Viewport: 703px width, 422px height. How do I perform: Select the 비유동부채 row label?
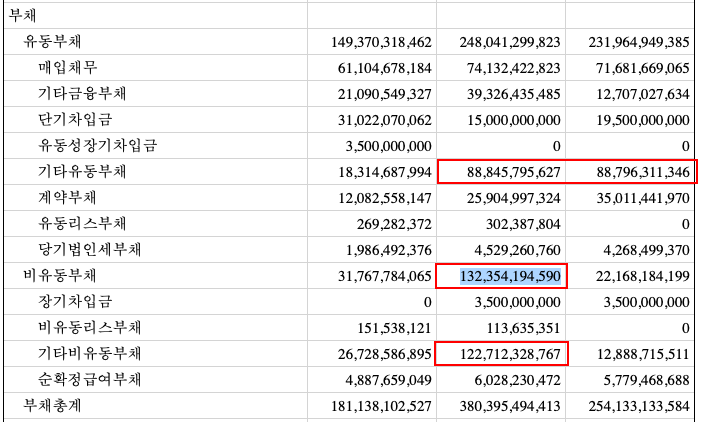click(x=60, y=275)
